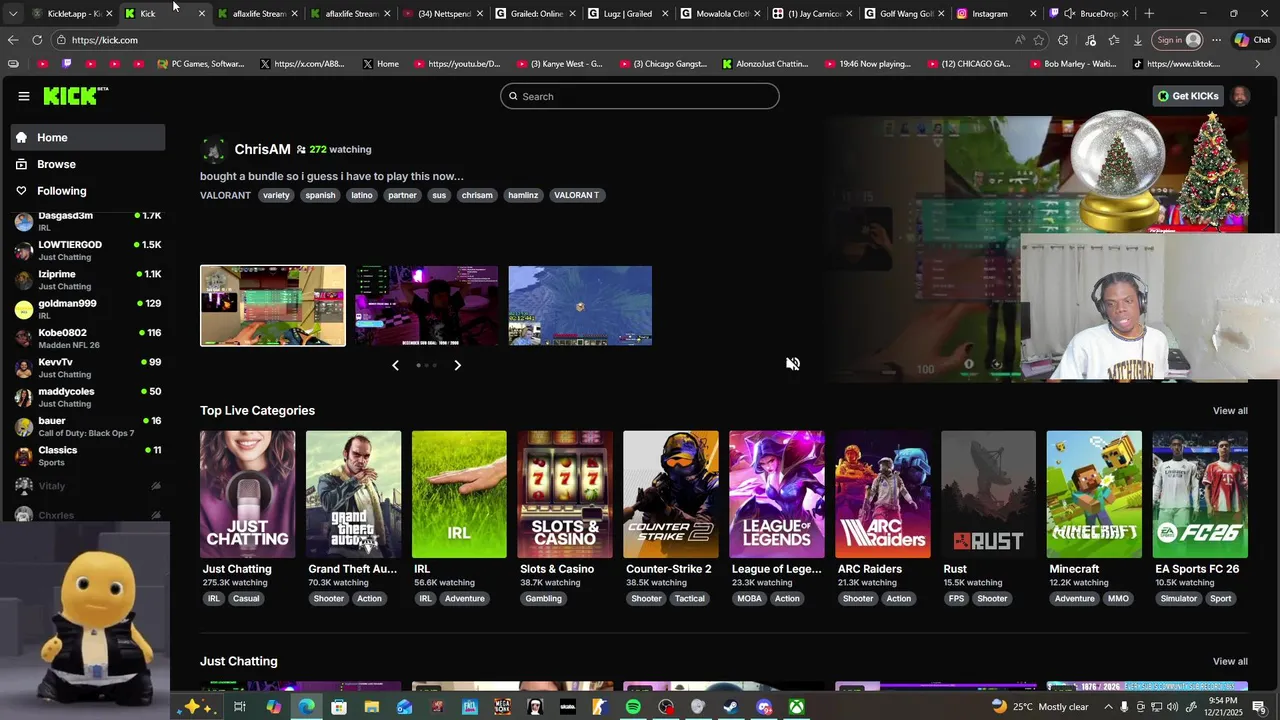This screenshot has width=1280, height=720.
Task: Click in the Kick Search field
Action: (640, 96)
